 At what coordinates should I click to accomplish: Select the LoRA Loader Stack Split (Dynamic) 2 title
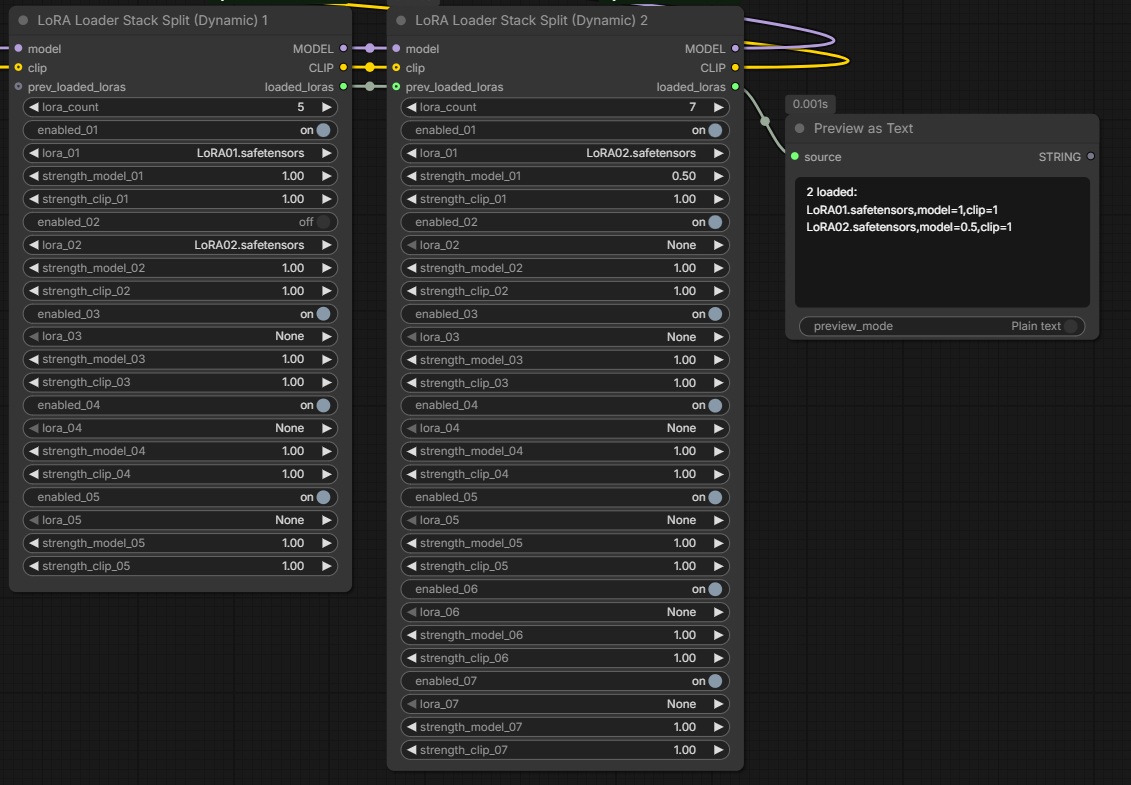[x=531, y=20]
